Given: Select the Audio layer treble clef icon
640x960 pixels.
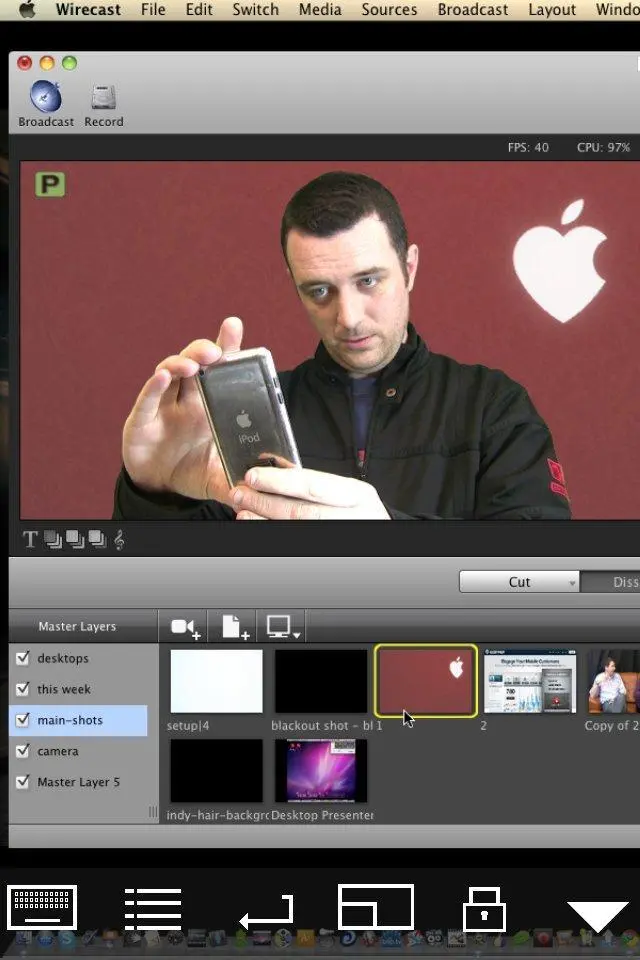Looking at the screenshot, I should pyautogui.click(x=119, y=539).
